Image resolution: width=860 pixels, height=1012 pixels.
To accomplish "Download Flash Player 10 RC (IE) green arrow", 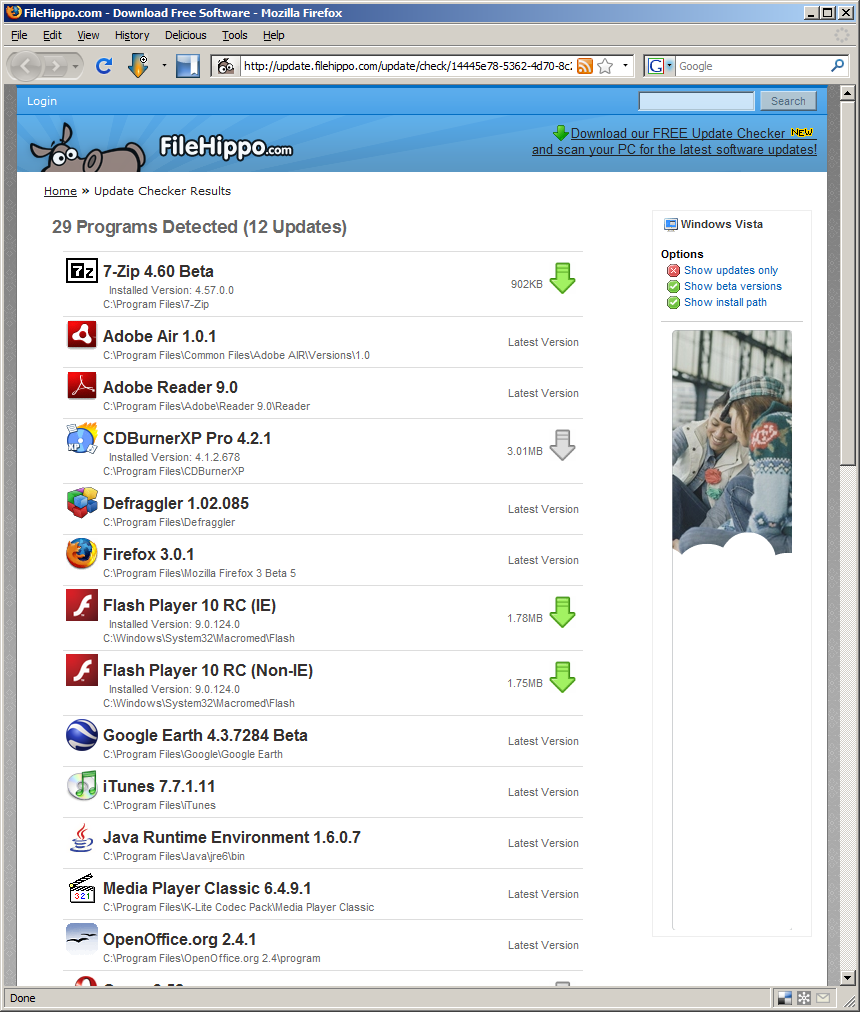I will [562, 612].
